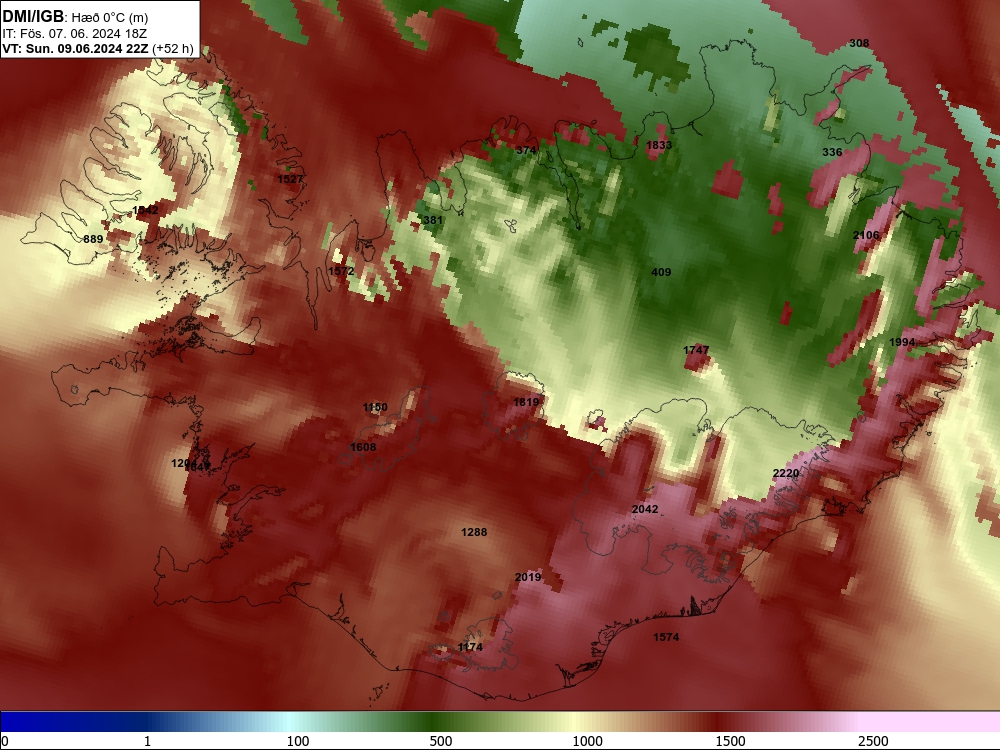Image resolution: width=1000 pixels, height=750 pixels.
Task: Click the 'Hæð 0°C (m)' label
Action: 109,17
